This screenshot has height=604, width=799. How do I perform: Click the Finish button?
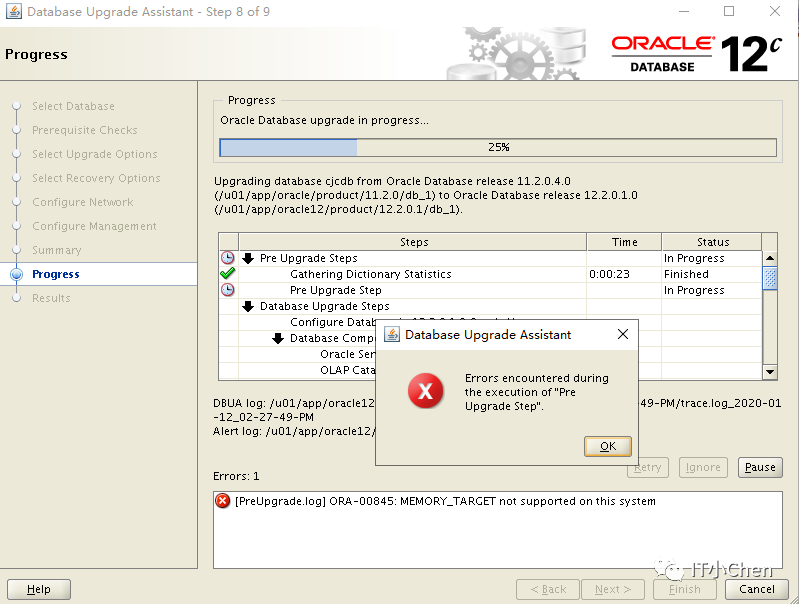click(x=685, y=589)
